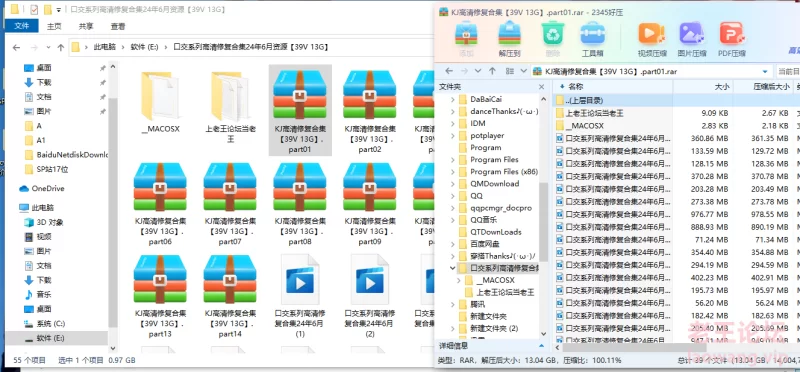Select the video file ending in (2)

click(x=370, y=296)
